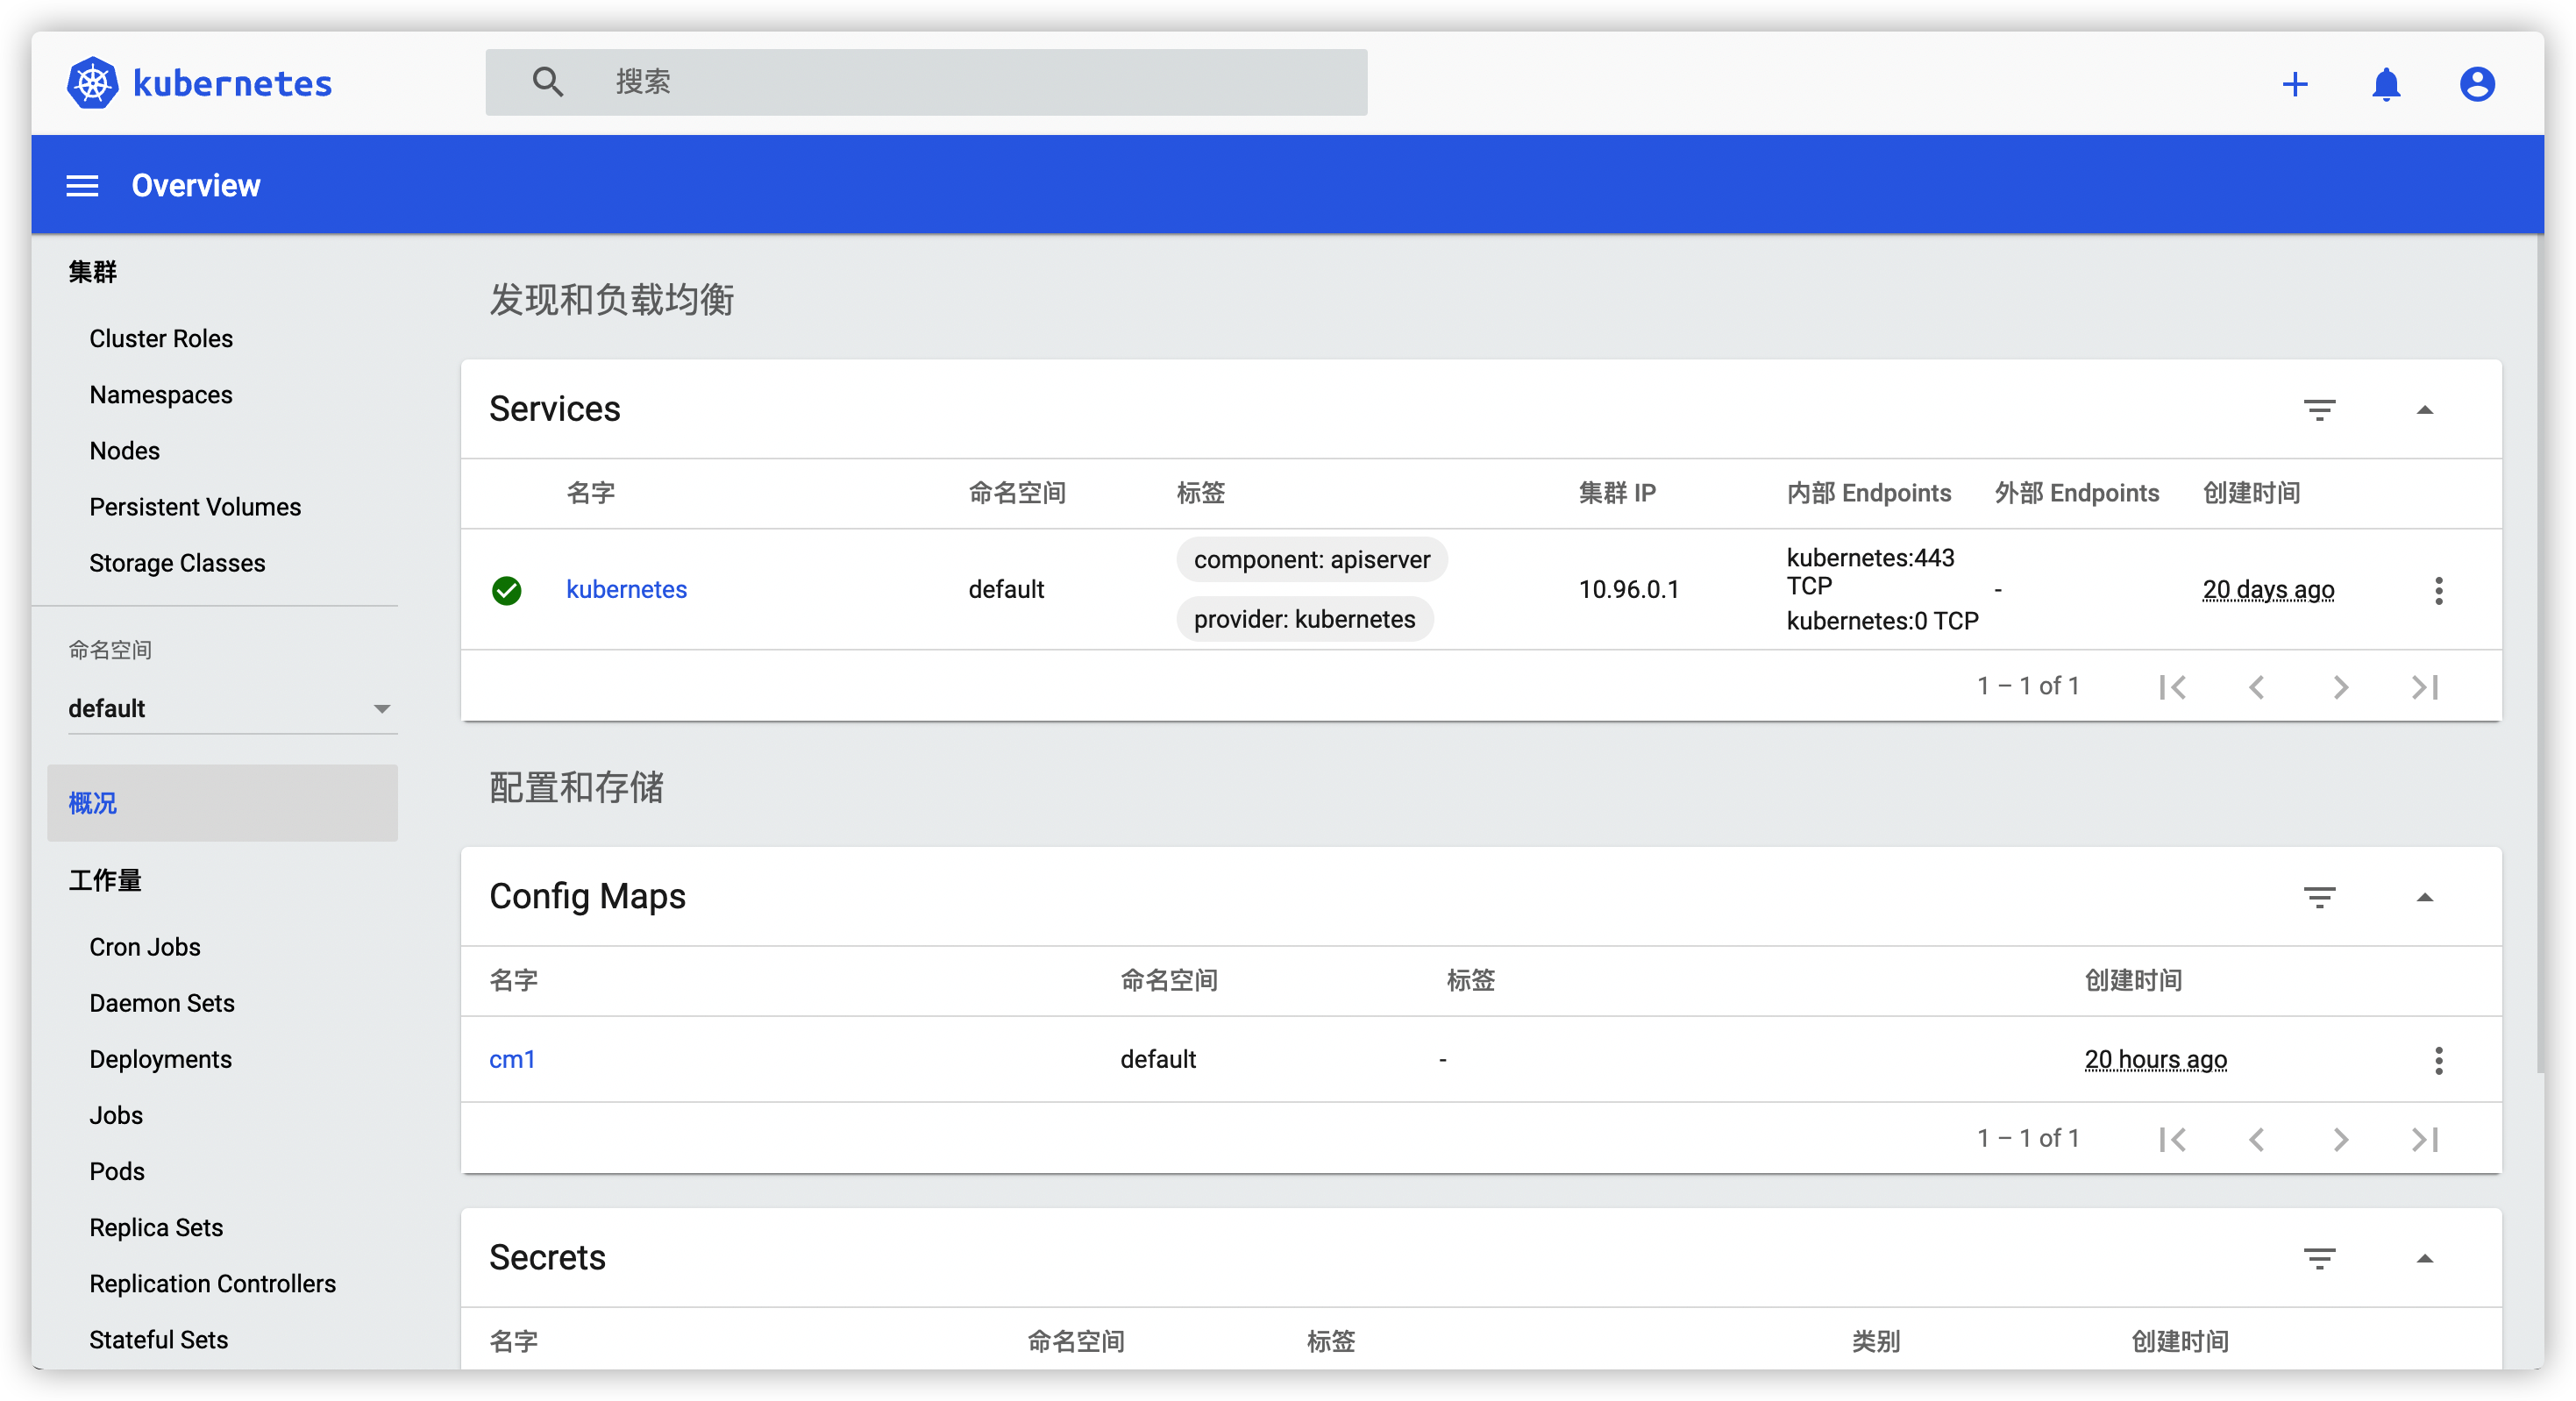Open Storage Classes in sidebar
Image resolution: width=2576 pixels, height=1401 pixels.
click(x=177, y=563)
